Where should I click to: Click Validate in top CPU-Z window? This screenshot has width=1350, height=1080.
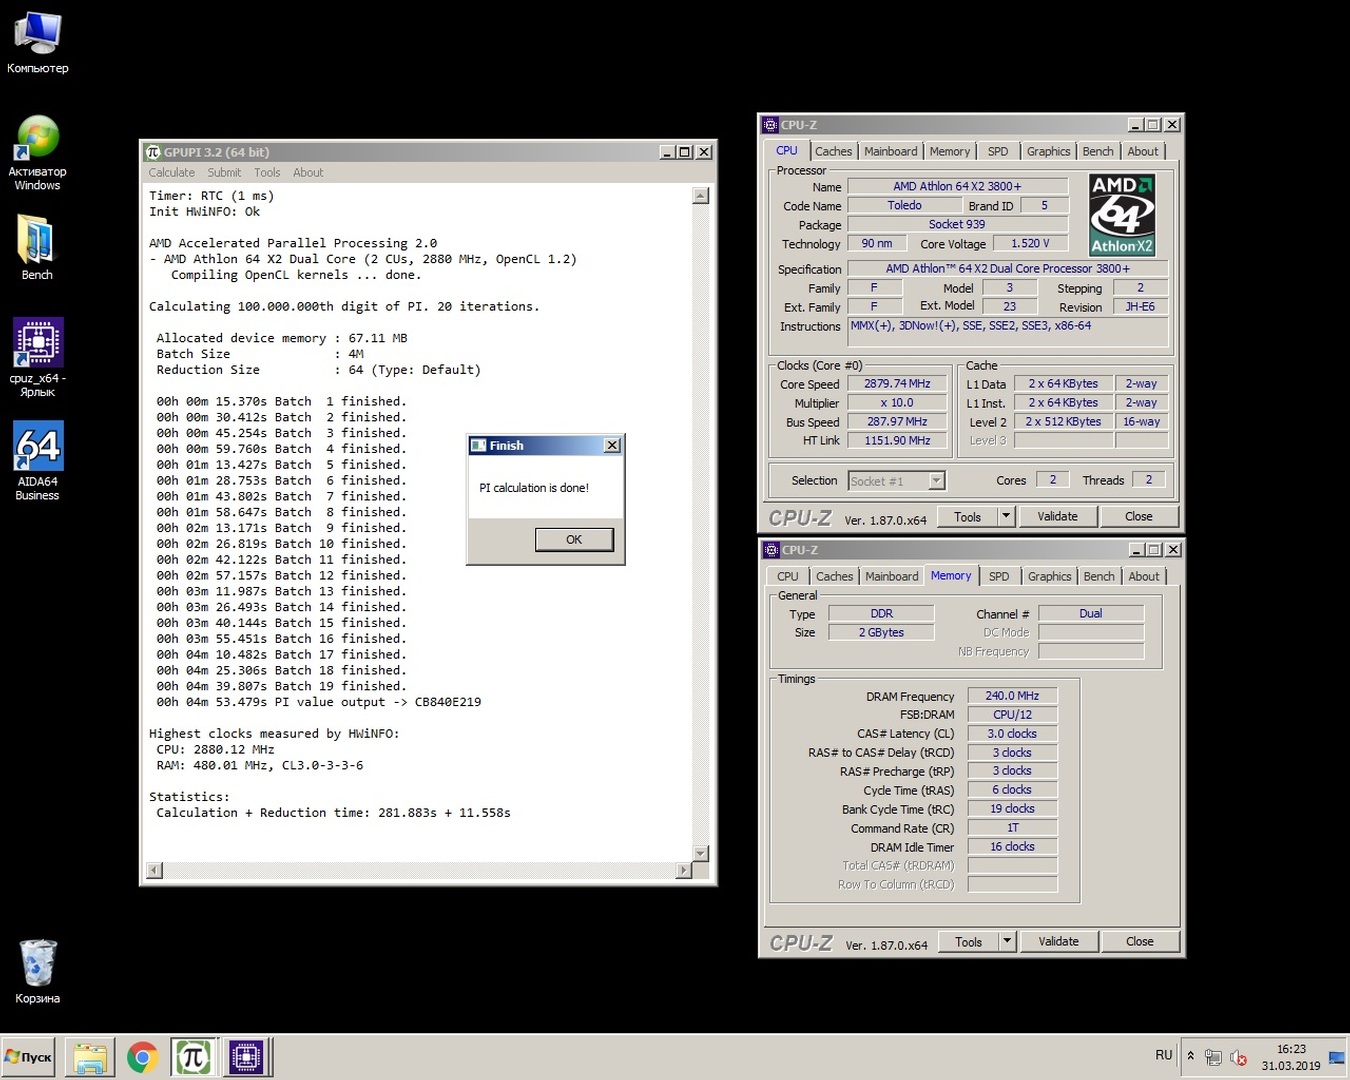tap(1058, 517)
